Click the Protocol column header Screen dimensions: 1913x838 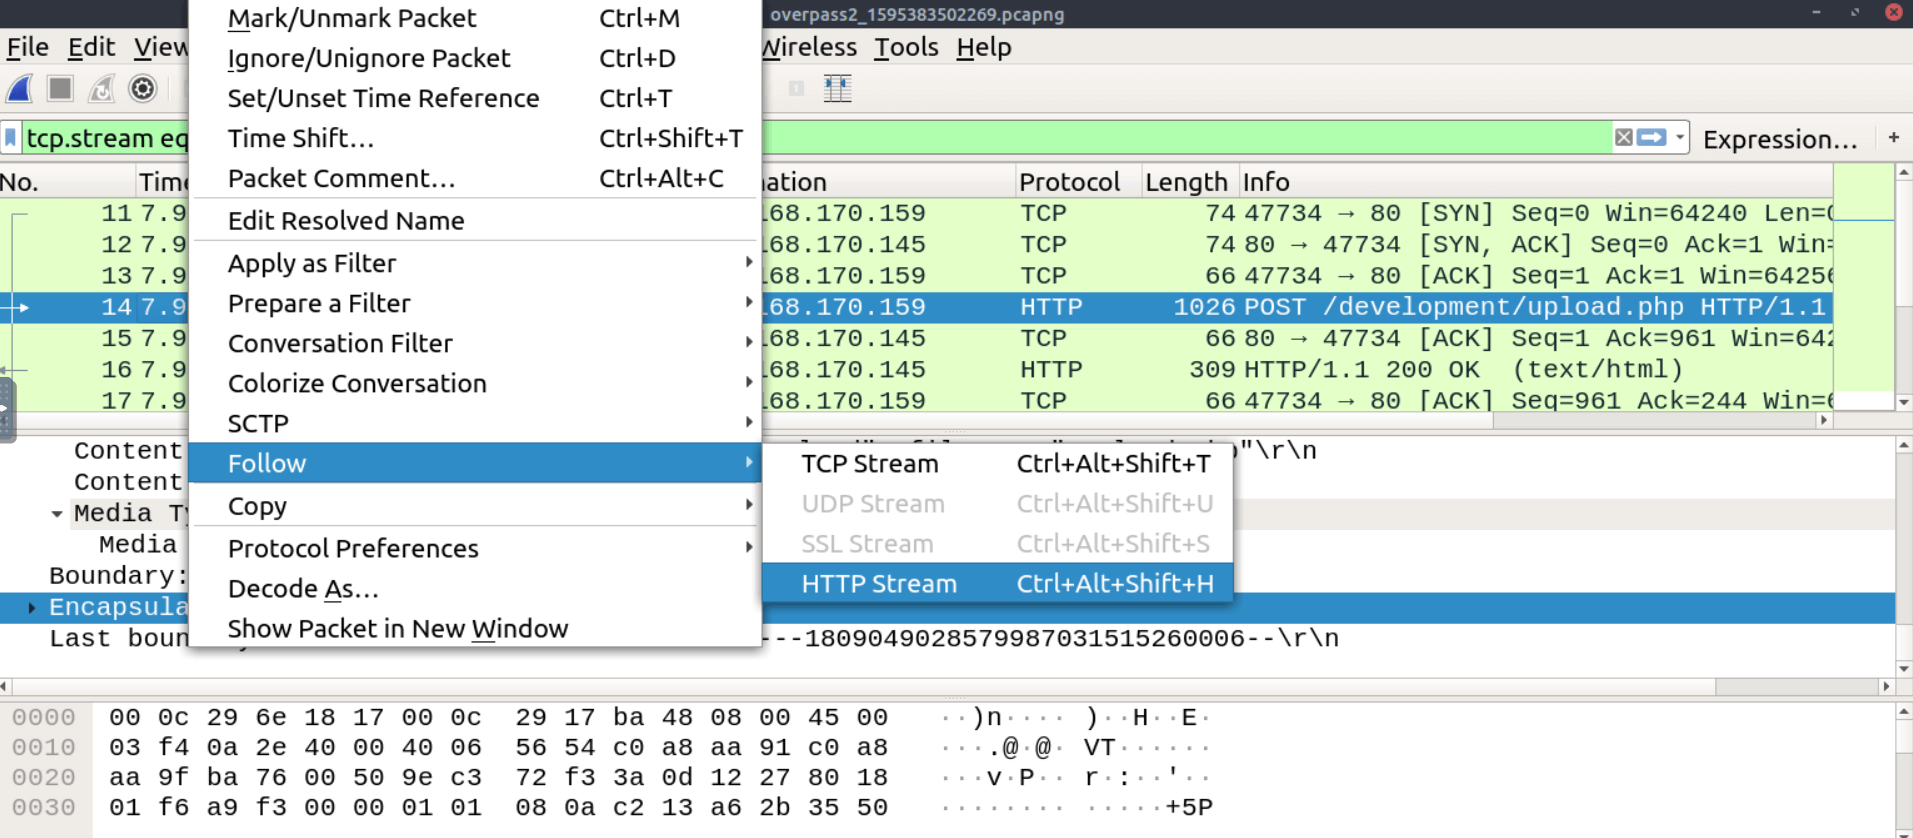click(1069, 182)
